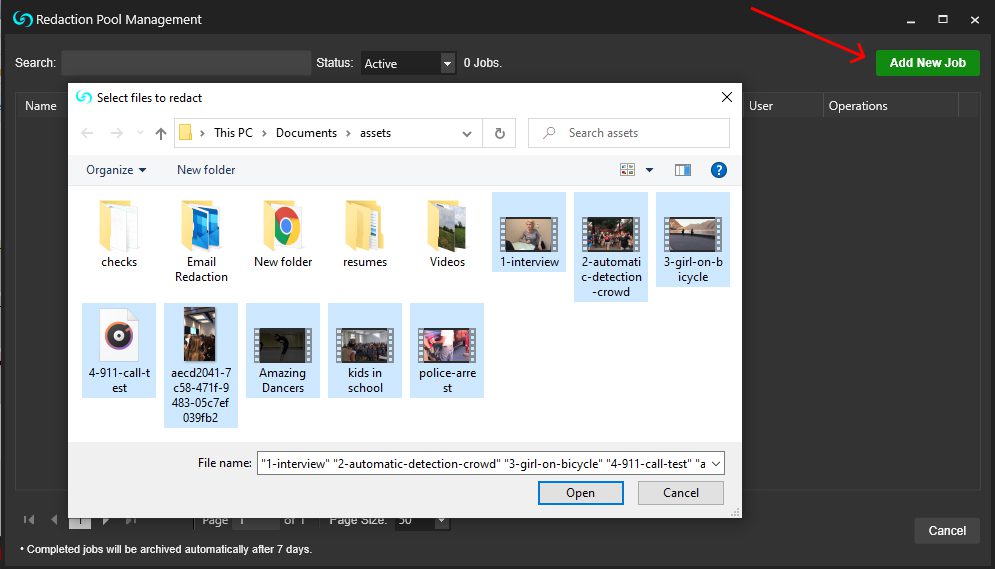This screenshot has height=569, width=995.
Task: Click the Search field in pool window
Action: point(186,63)
